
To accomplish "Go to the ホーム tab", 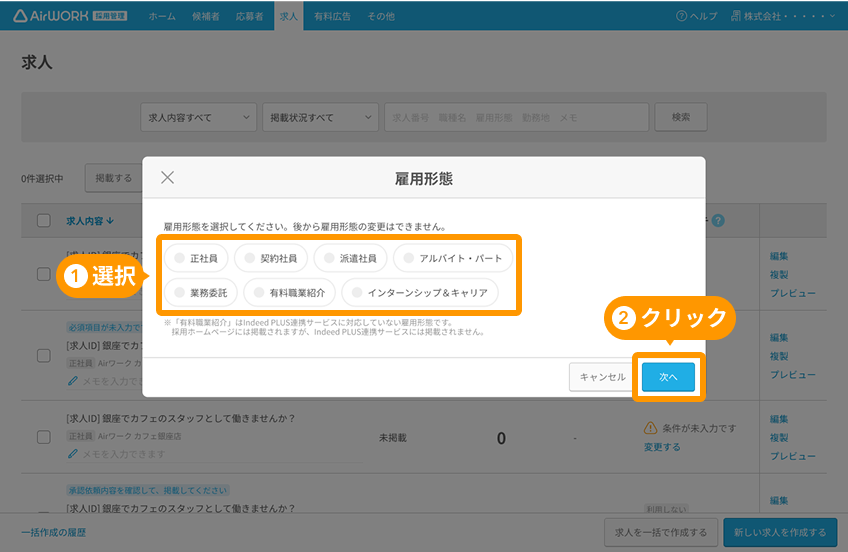I will (162, 16).
